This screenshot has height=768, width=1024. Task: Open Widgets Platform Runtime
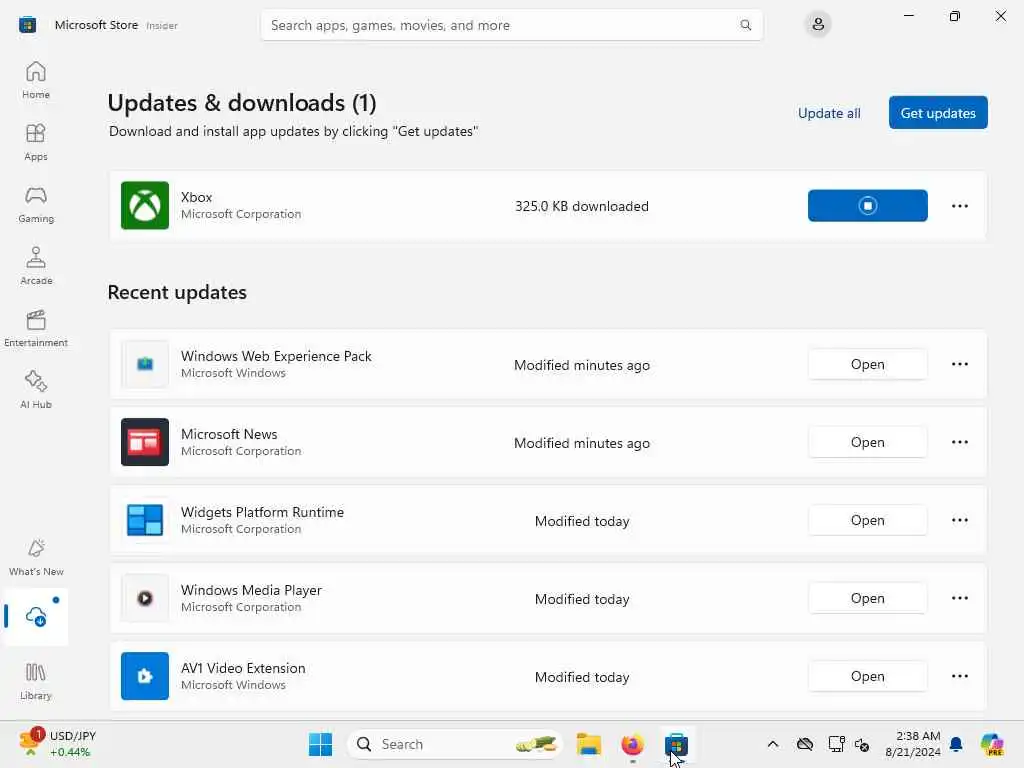pos(867,520)
